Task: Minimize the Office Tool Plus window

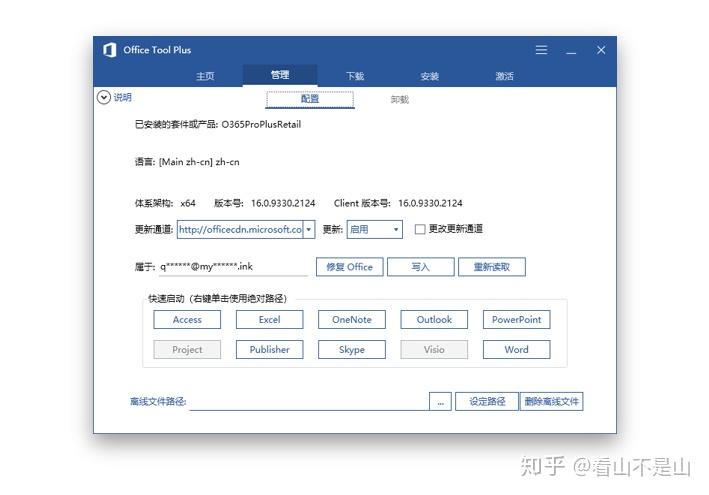Action: coord(571,50)
